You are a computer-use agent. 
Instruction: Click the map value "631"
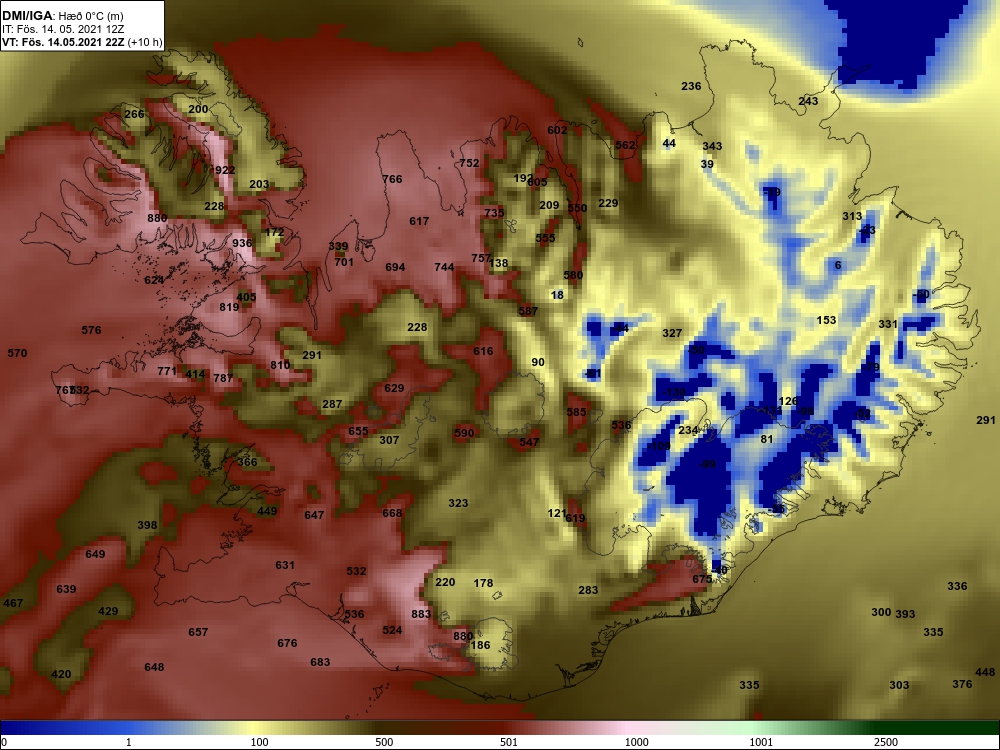tap(285, 565)
